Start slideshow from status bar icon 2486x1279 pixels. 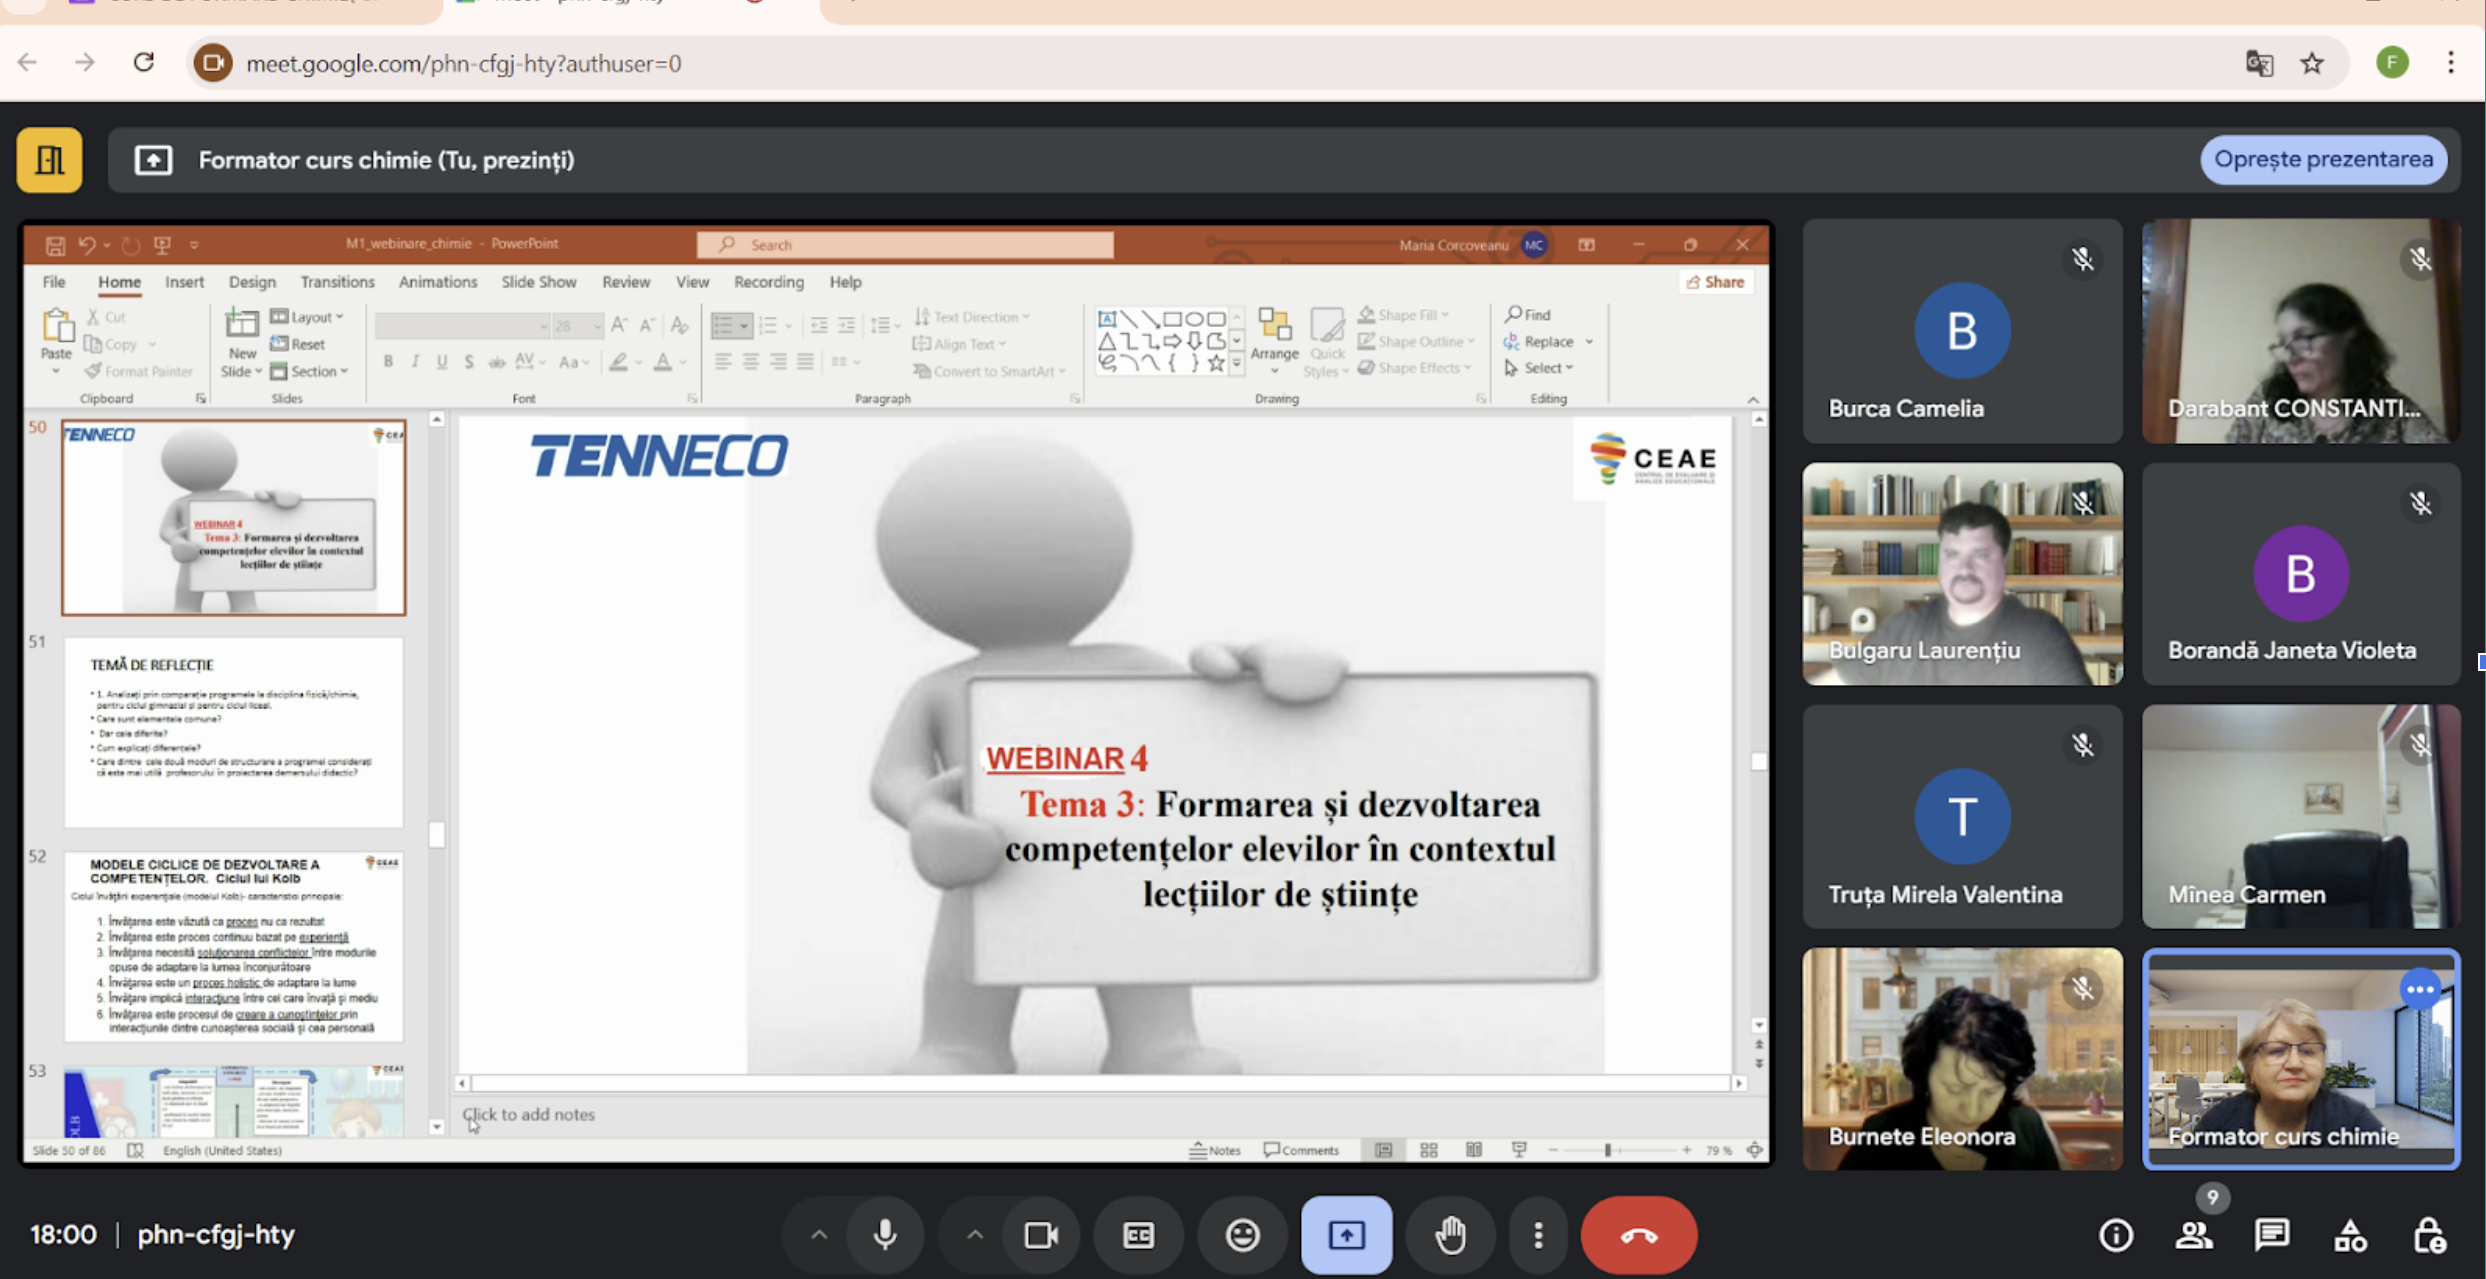(1519, 1150)
